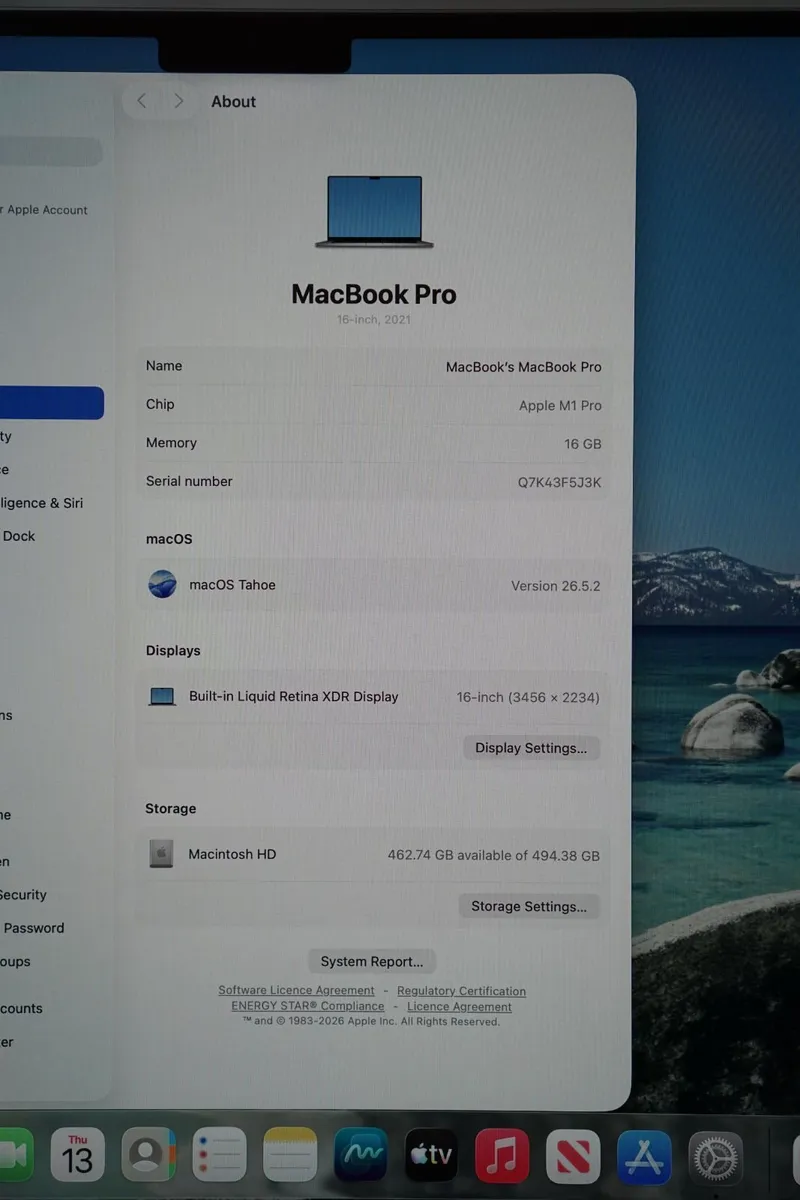The width and height of the screenshot is (800, 1200).
Task: Select the Siri item in the sidebar
Action: pos(41,503)
